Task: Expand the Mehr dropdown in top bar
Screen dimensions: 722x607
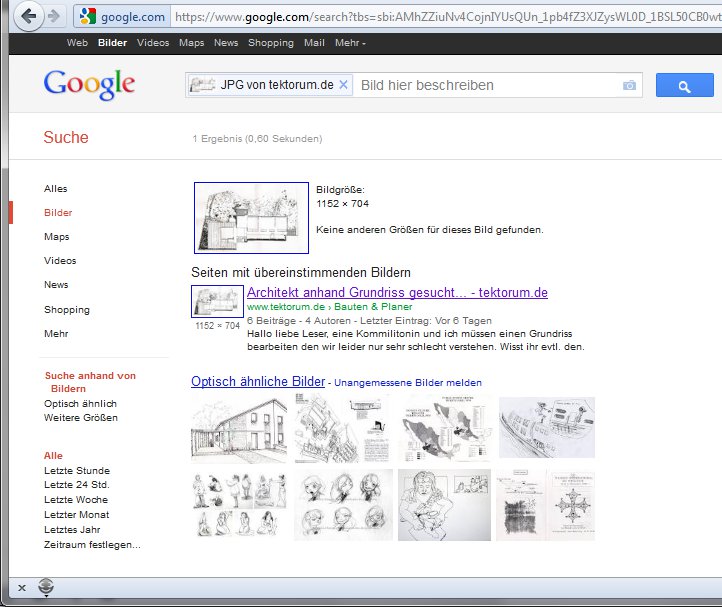Action: coord(350,43)
